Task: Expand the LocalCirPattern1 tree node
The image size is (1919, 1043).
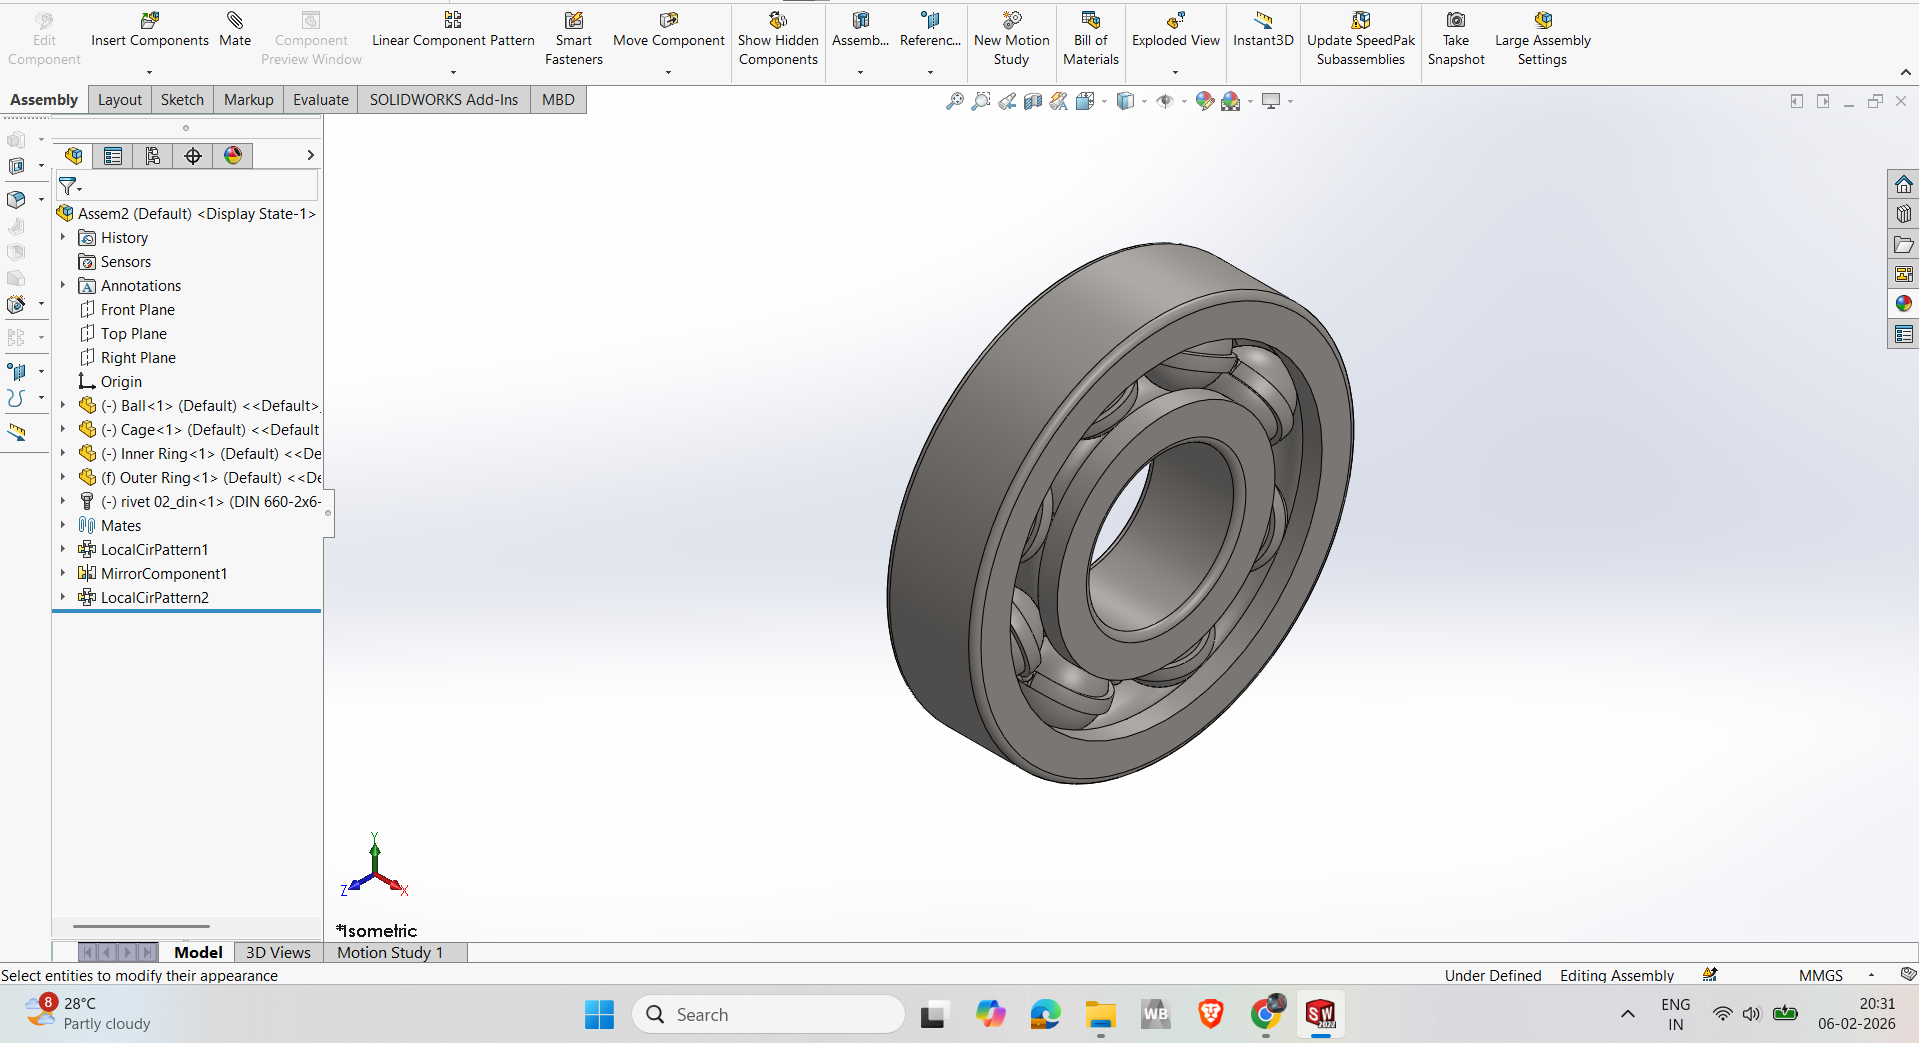Action: pyautogui.click(x=63, y=549)
